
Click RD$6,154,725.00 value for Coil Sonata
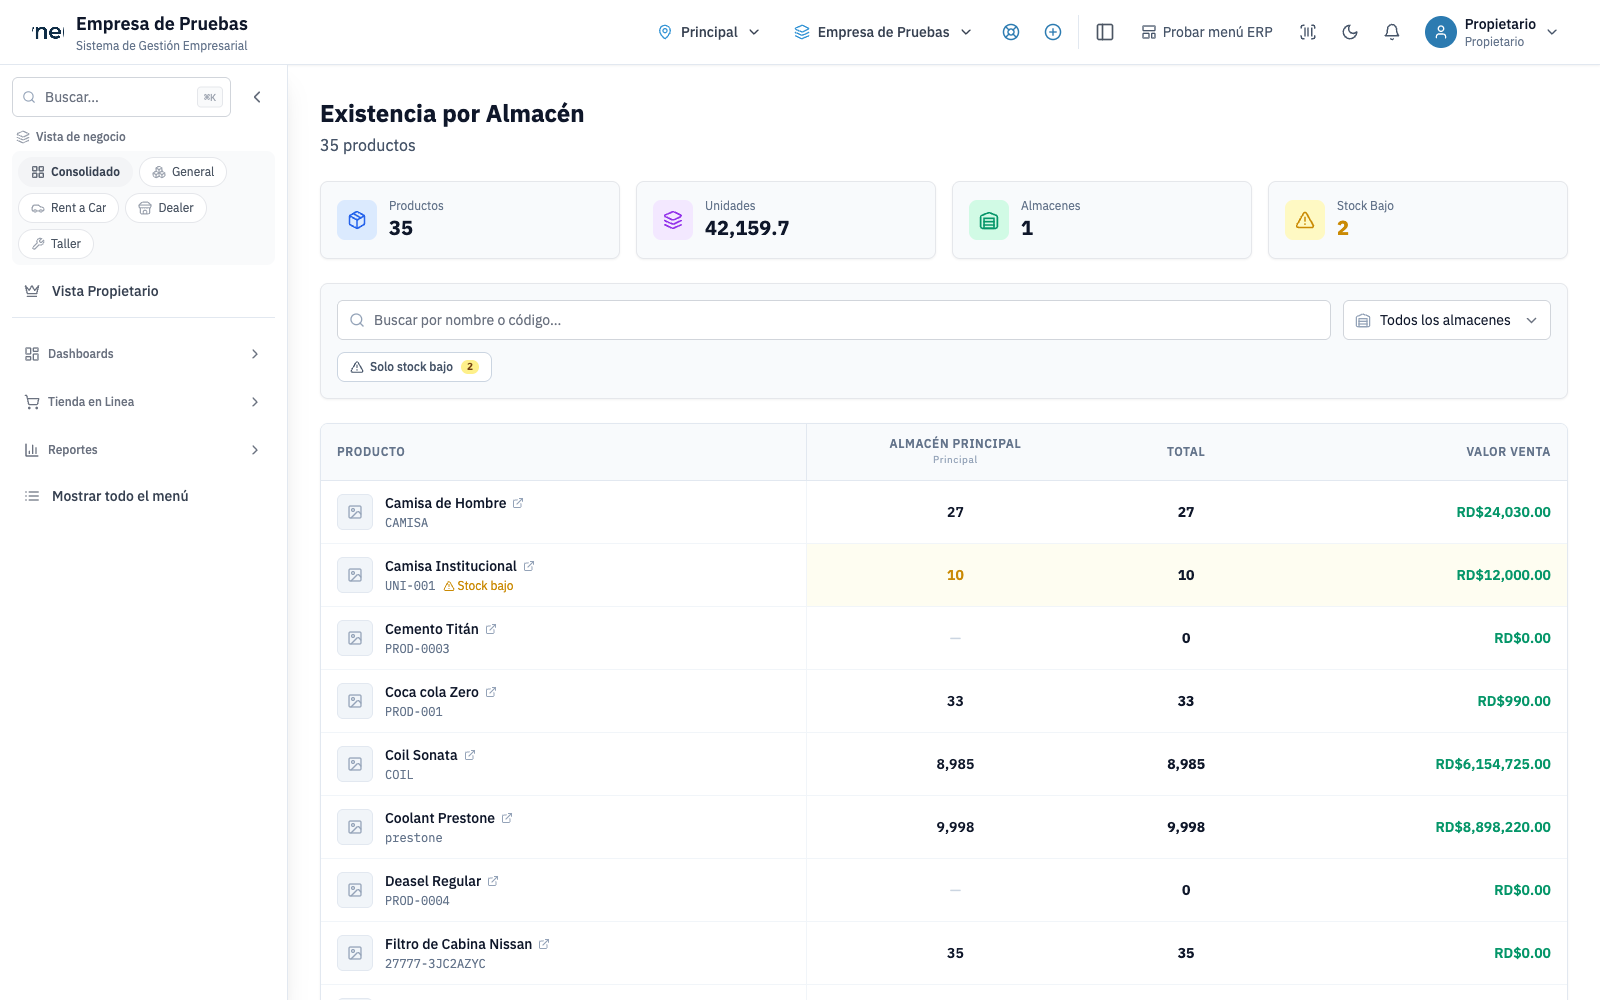(x=1493, y=764)
